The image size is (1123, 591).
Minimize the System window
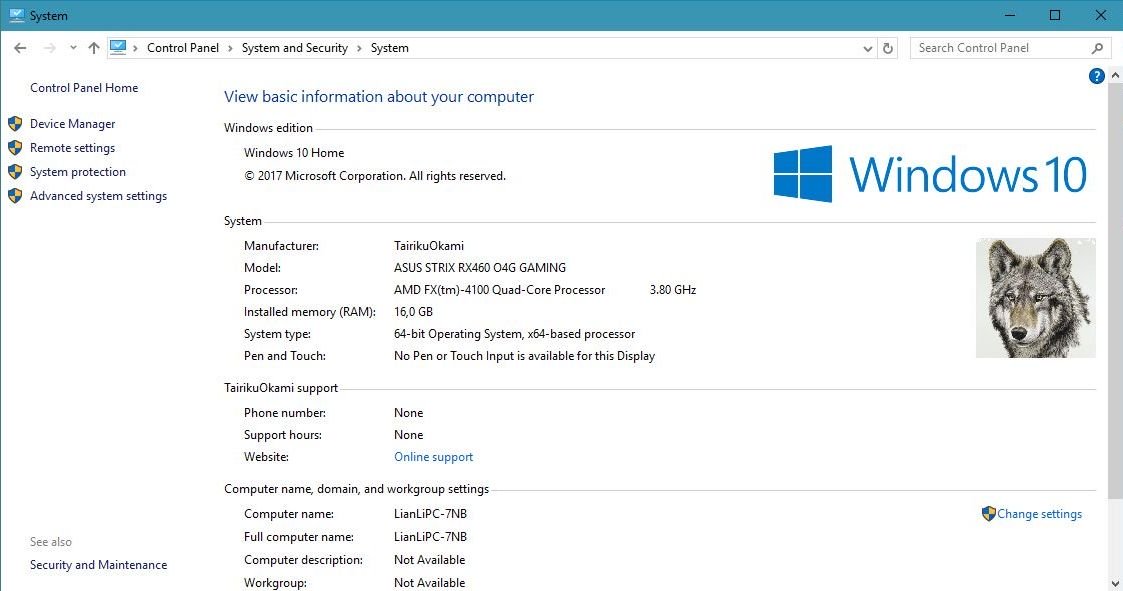pos(1010,15)
